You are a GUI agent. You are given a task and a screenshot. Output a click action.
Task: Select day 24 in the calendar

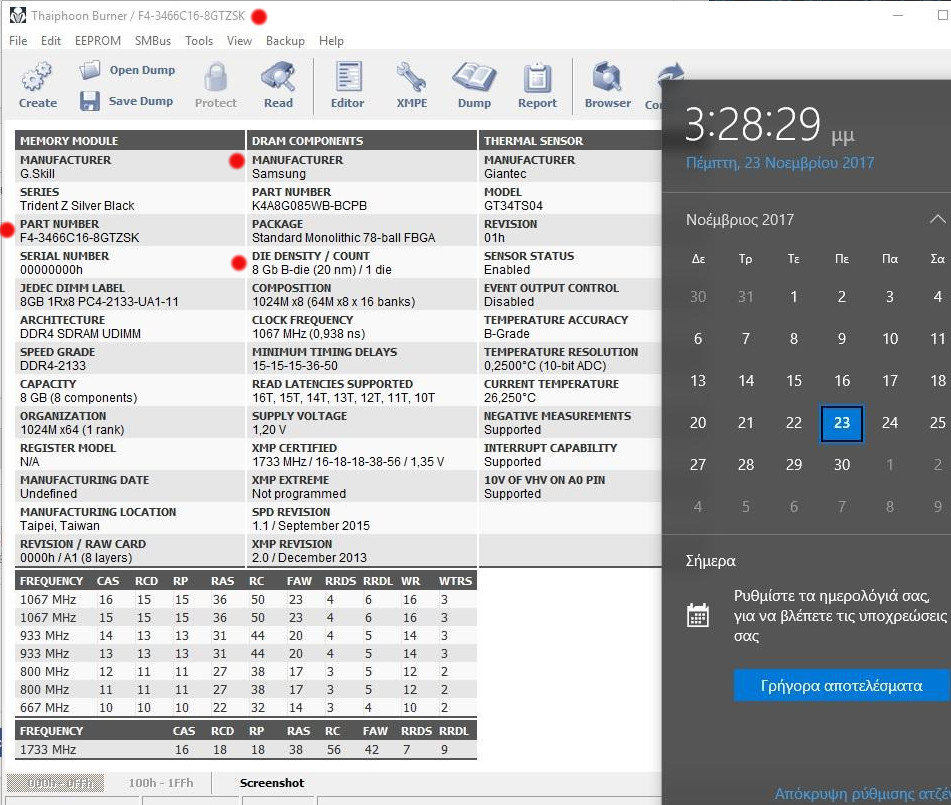pos(890,423)
